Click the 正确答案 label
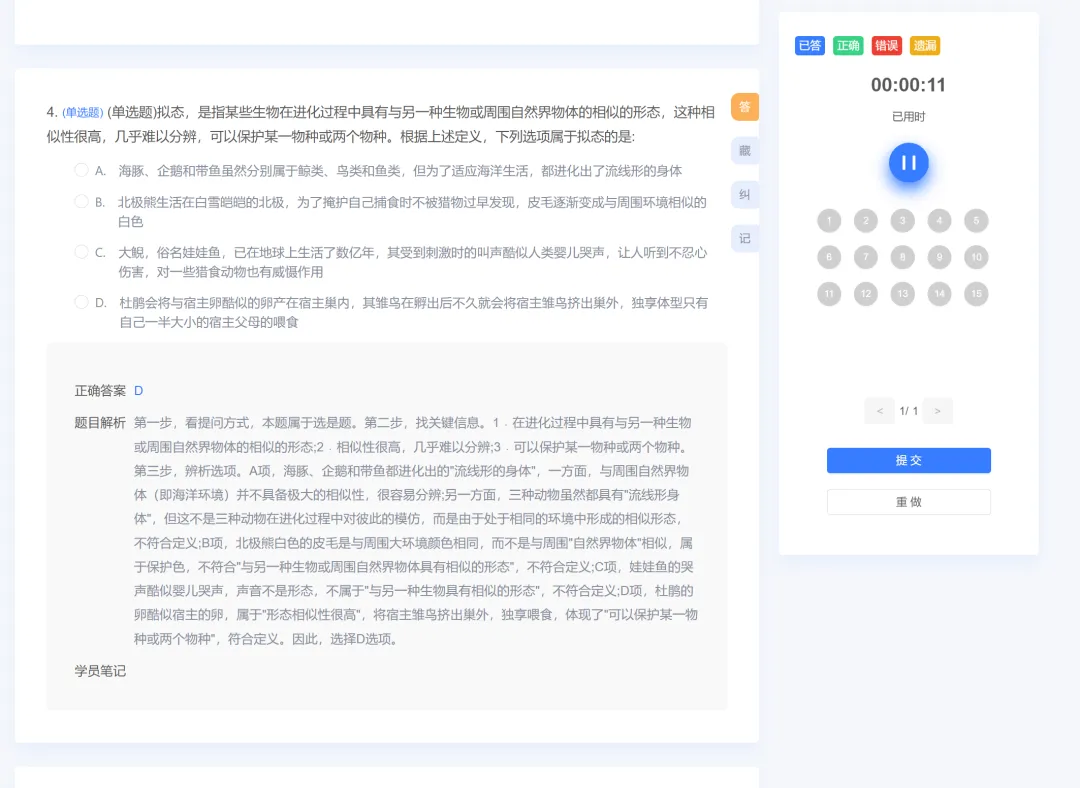The width and height of the screenshot is (1080, 788). point(100,391)
